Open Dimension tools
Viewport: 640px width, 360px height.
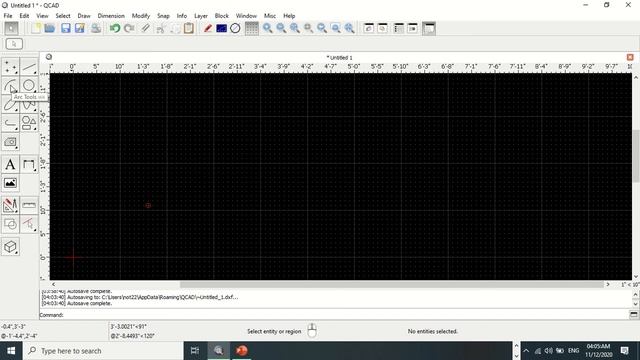point(29,164)
